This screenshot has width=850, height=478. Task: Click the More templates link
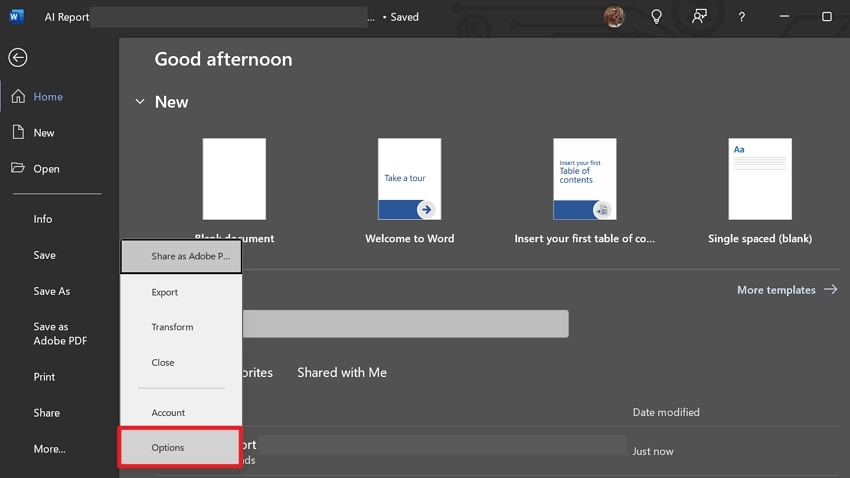coord(787,290)
